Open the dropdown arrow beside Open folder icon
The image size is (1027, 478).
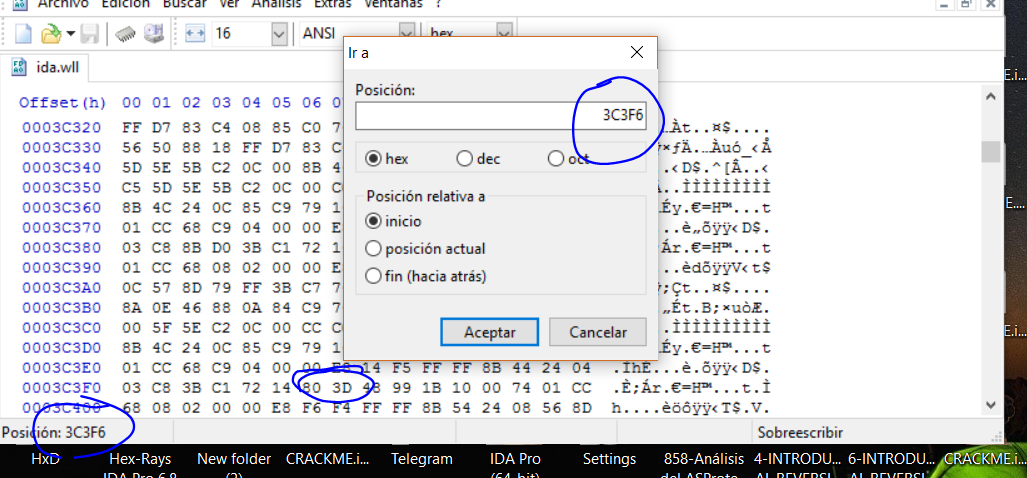(x=71, y=34)
